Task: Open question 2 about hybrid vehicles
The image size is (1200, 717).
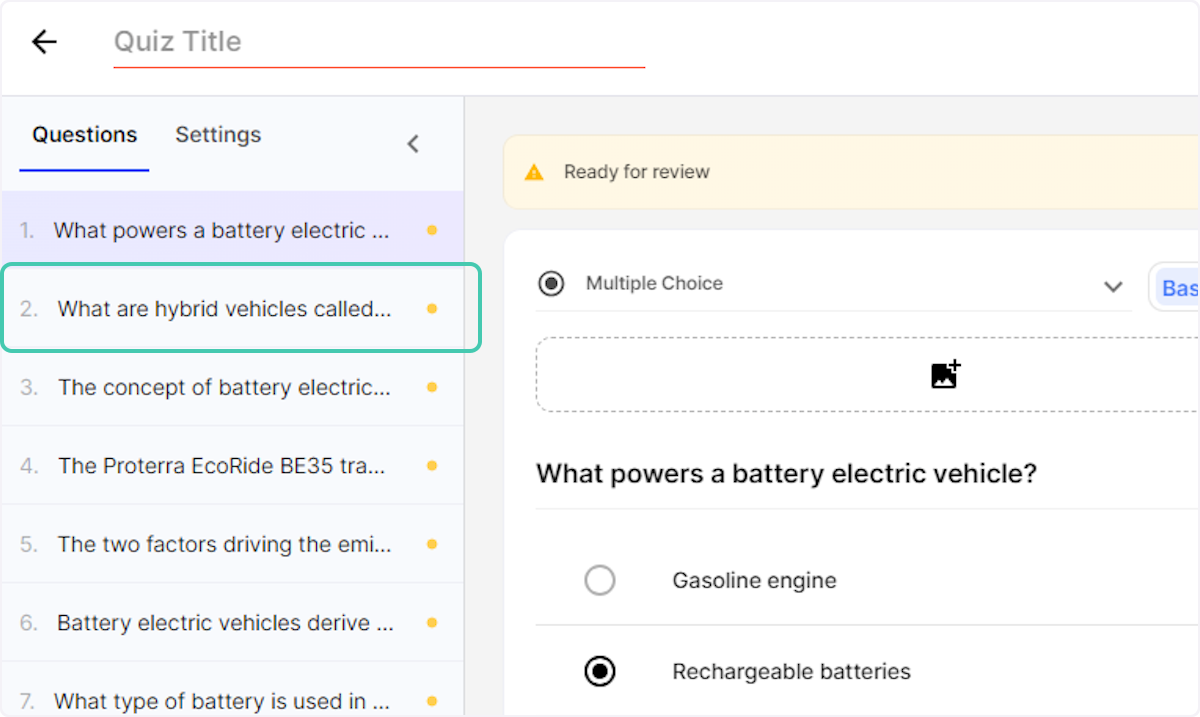Action: pos(224,309)
